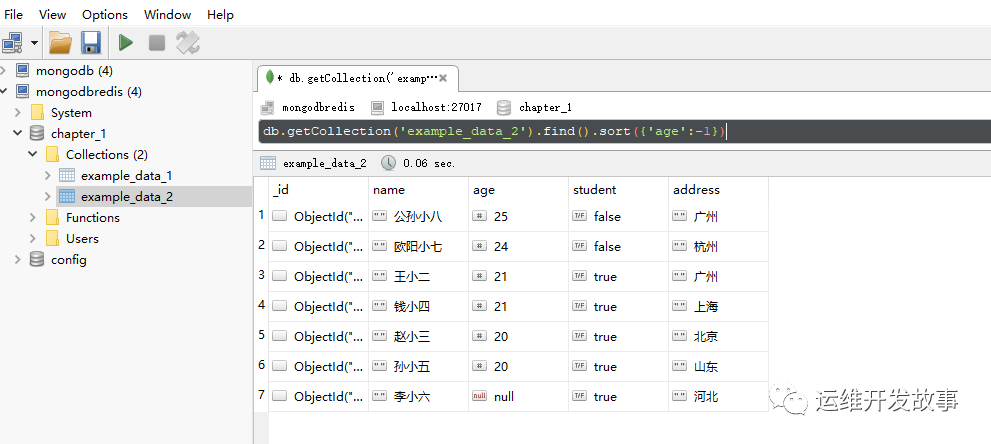Screen dimensions: 991x444
Task: Select the config database
Action: click(69, 260)
